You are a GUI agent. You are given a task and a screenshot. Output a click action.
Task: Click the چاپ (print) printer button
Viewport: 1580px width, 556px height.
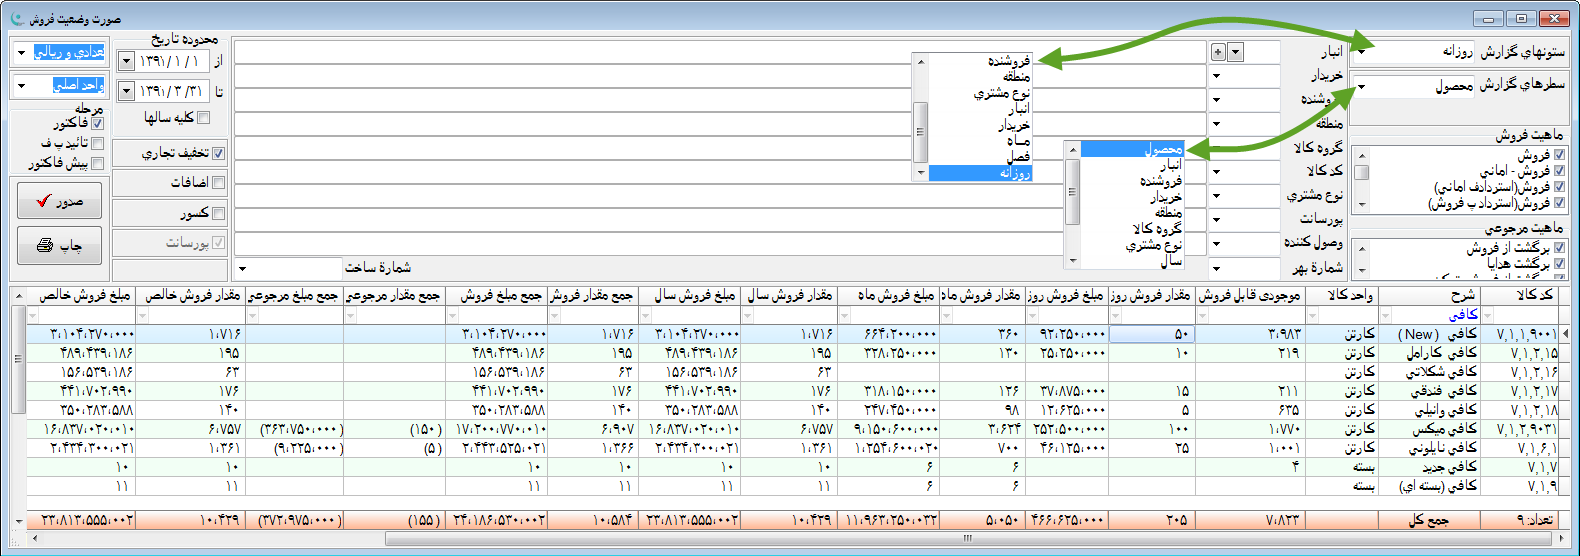[x=59, y=245]
